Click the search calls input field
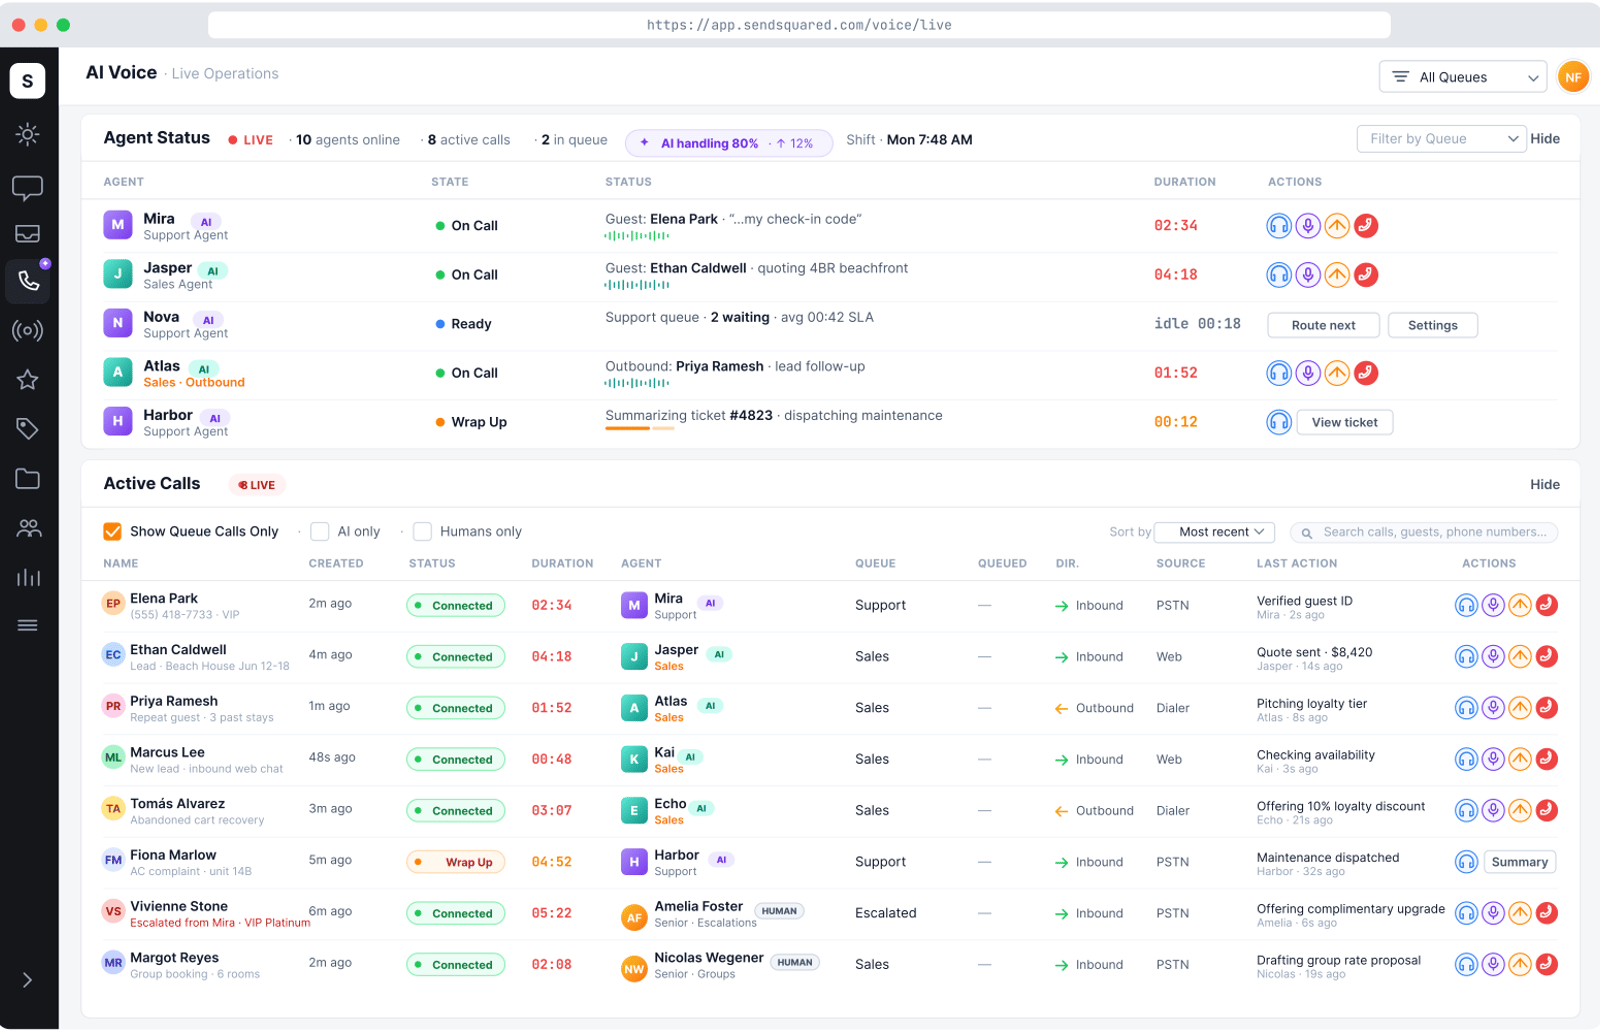1600x1032 pixels. pos(1424,532)
